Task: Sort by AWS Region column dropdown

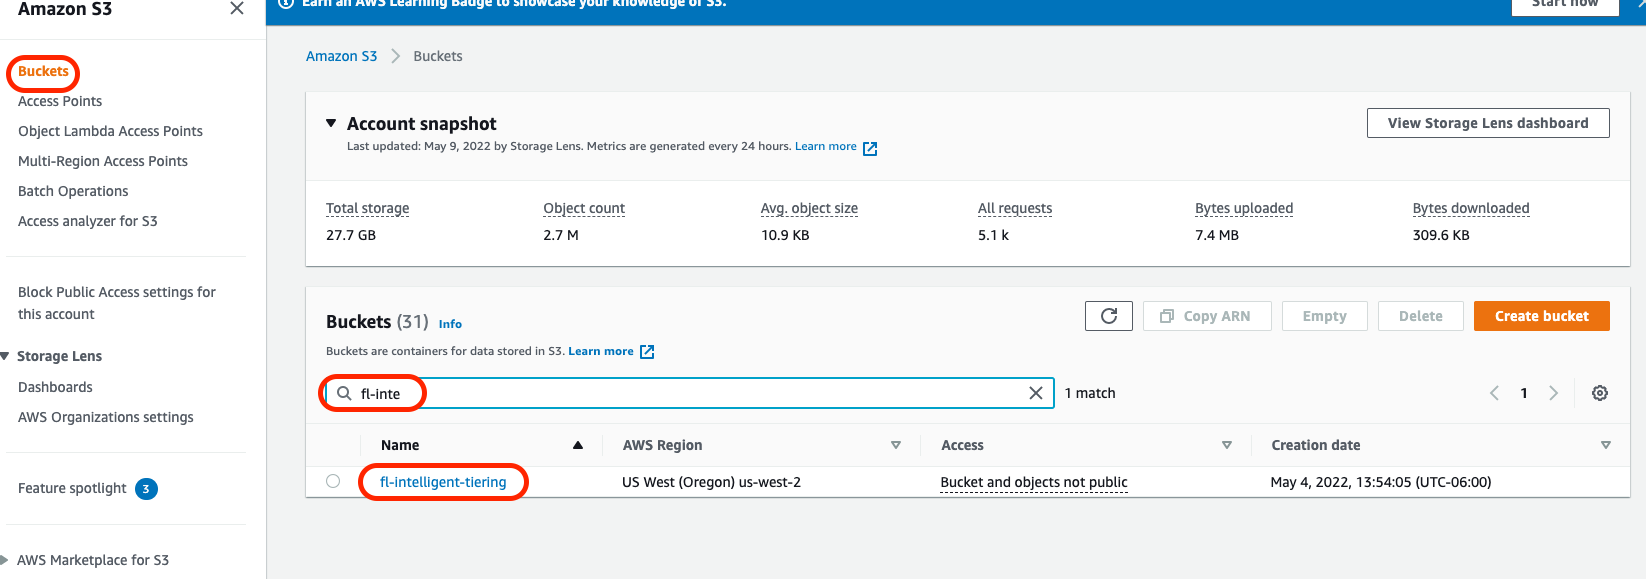Action: 895,445
